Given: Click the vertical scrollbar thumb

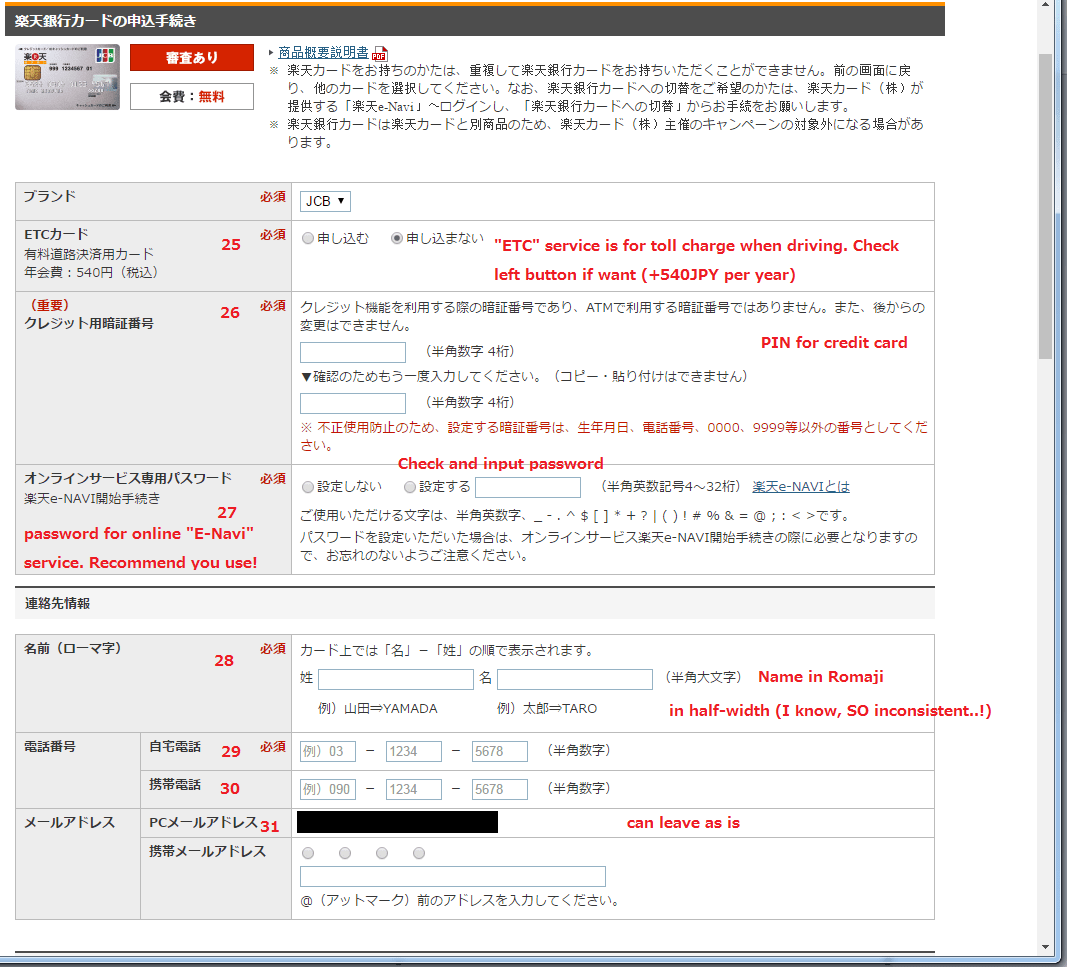Looking at the screenshot, I should pos(1045,206).
